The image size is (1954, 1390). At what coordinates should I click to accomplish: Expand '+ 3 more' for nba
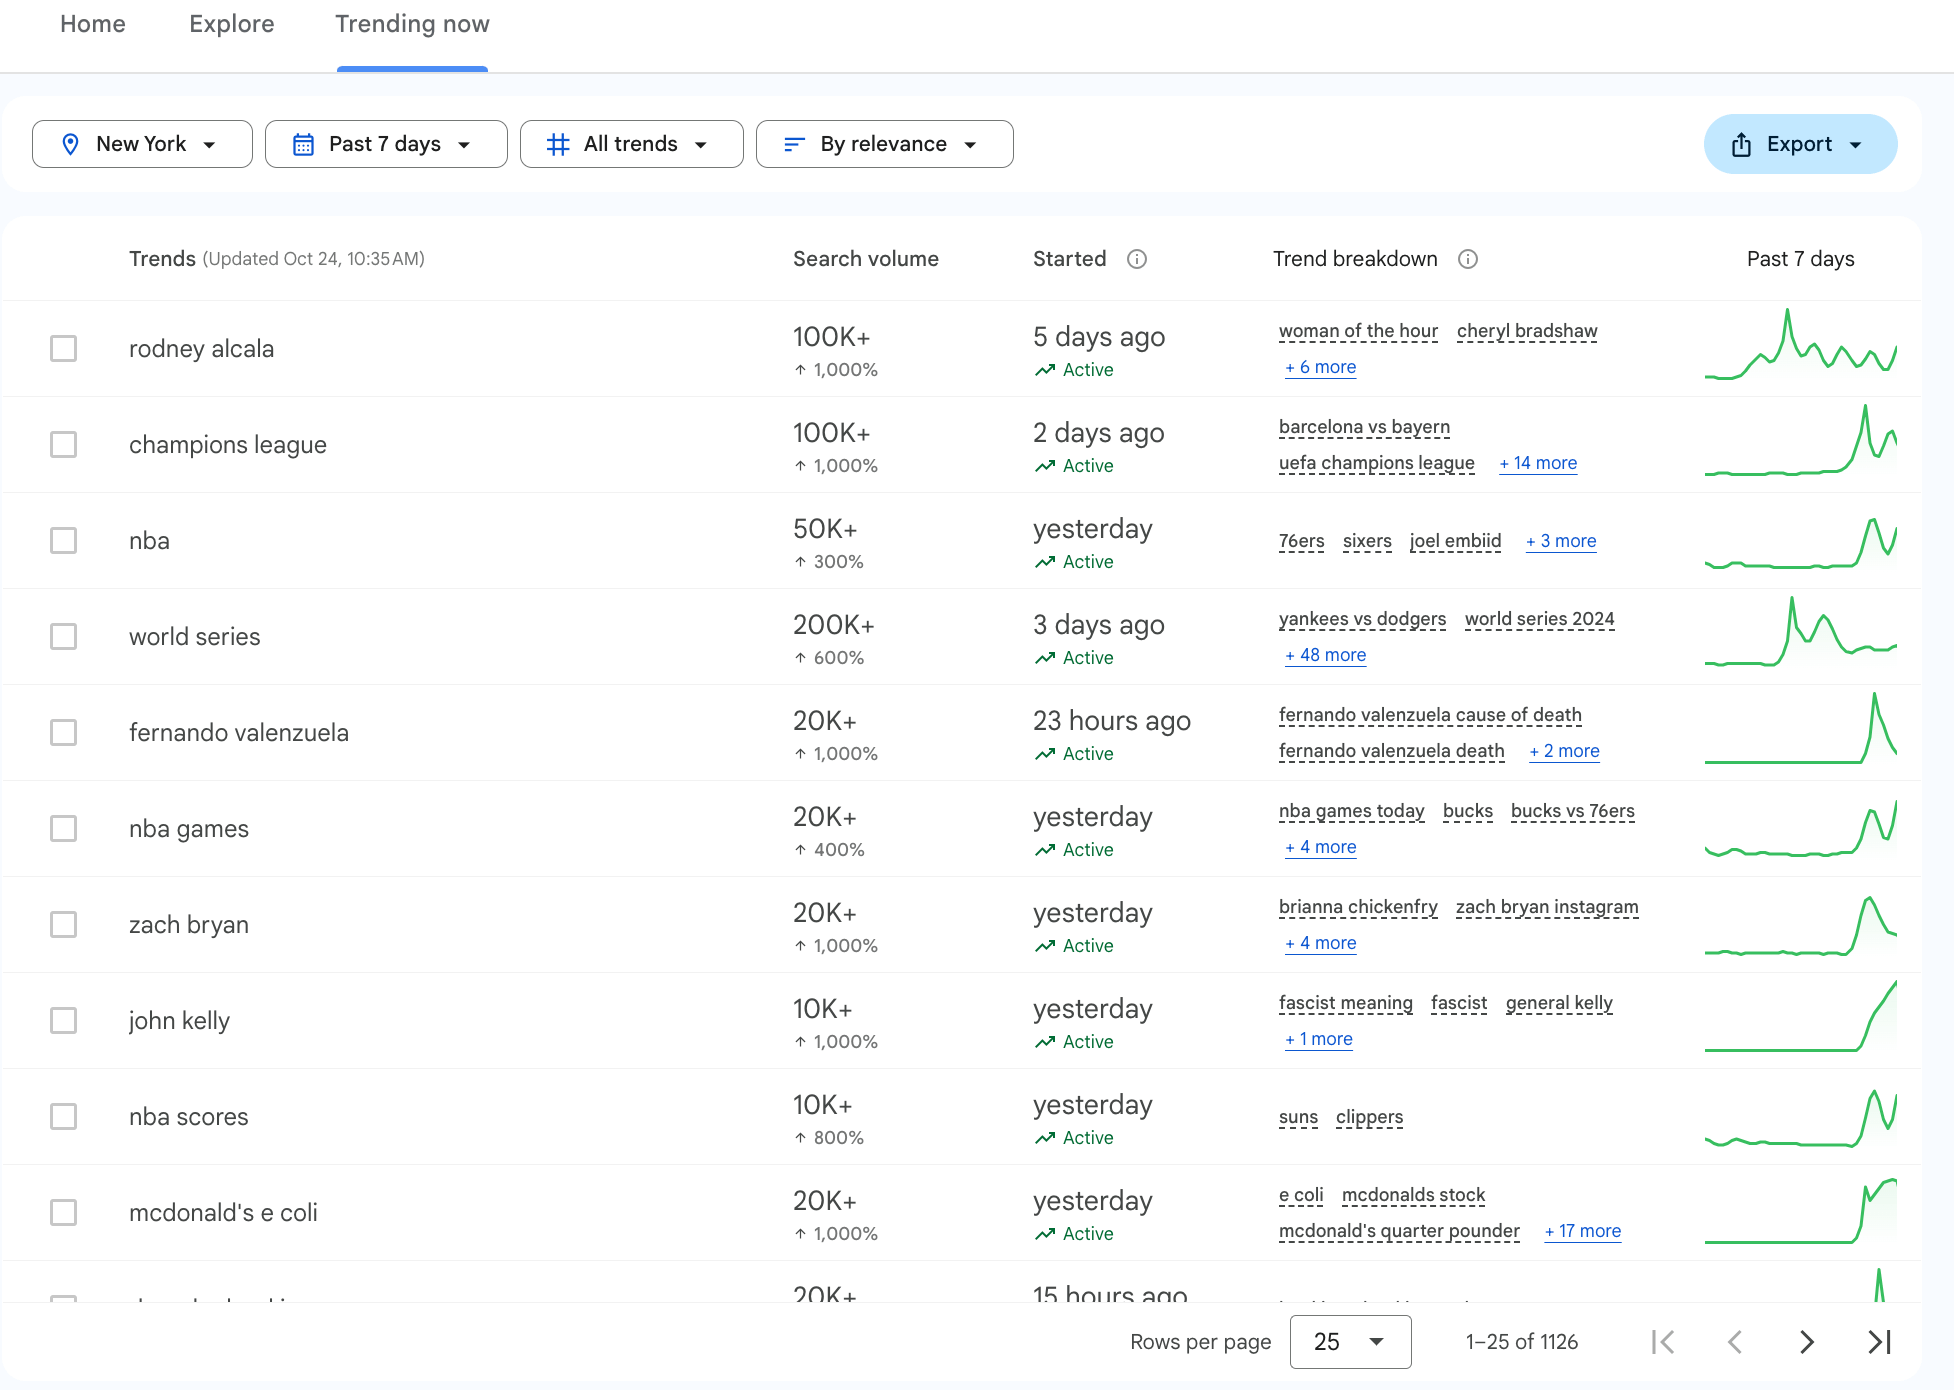1561,541
